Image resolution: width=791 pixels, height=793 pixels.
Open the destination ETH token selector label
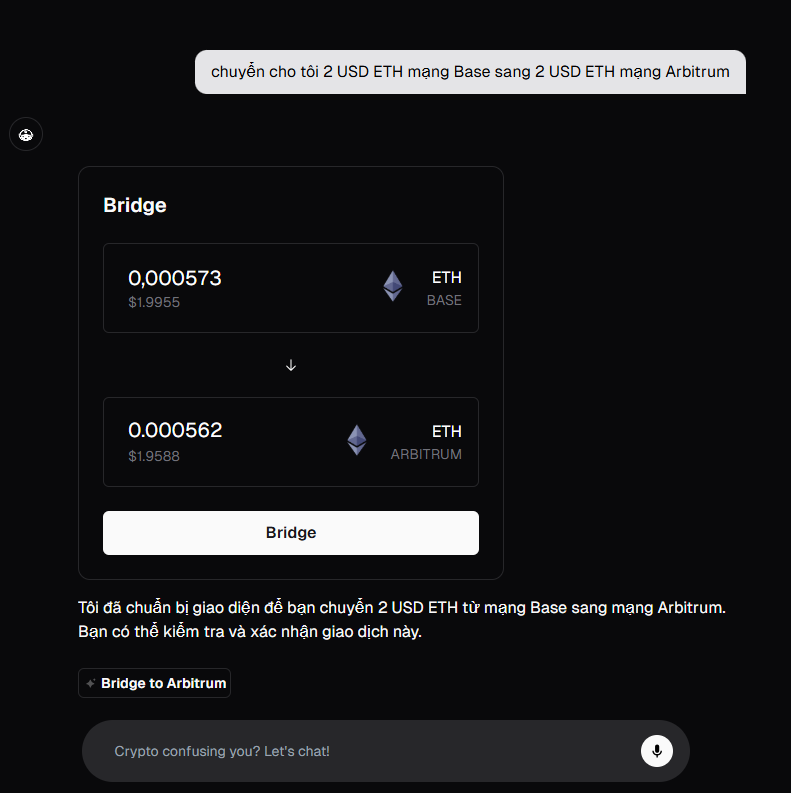pos(447,431)
